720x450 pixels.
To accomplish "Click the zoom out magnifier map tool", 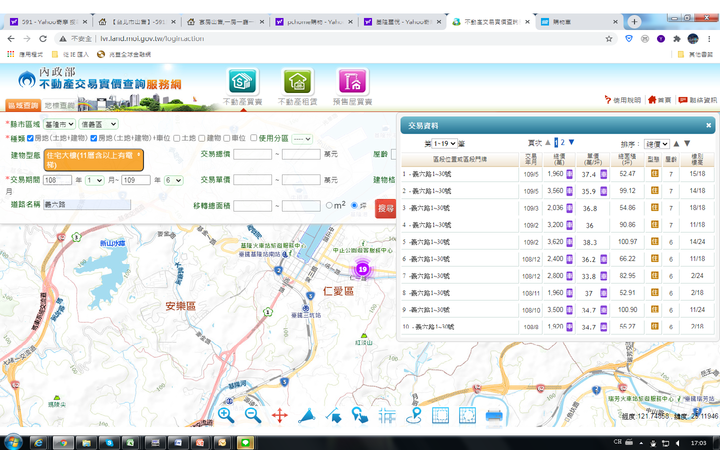I will [x=253, y=415].
